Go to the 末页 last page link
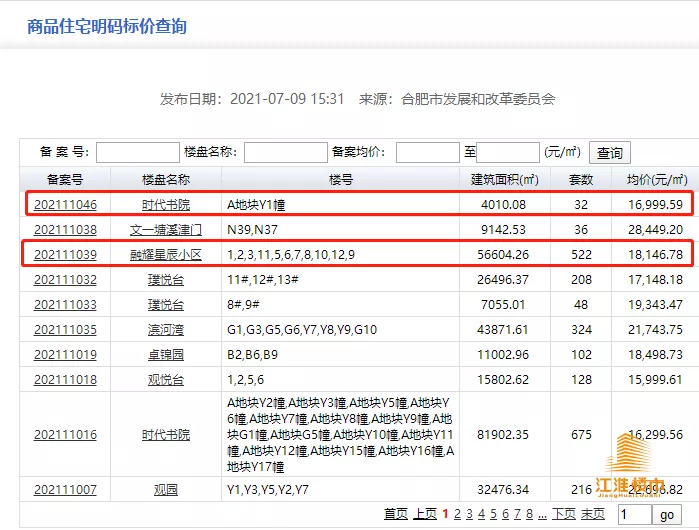699x530 pixels. coord(593,514)
